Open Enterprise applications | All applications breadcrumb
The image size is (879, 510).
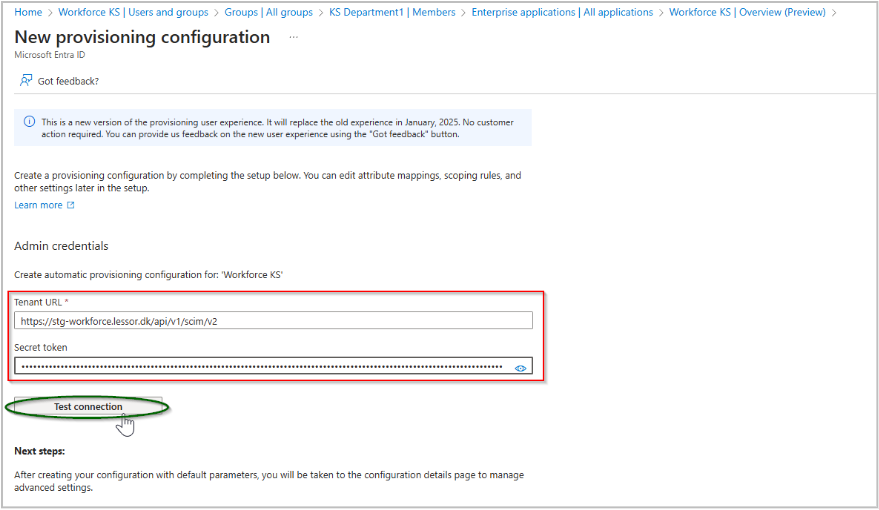pos(562,12)
